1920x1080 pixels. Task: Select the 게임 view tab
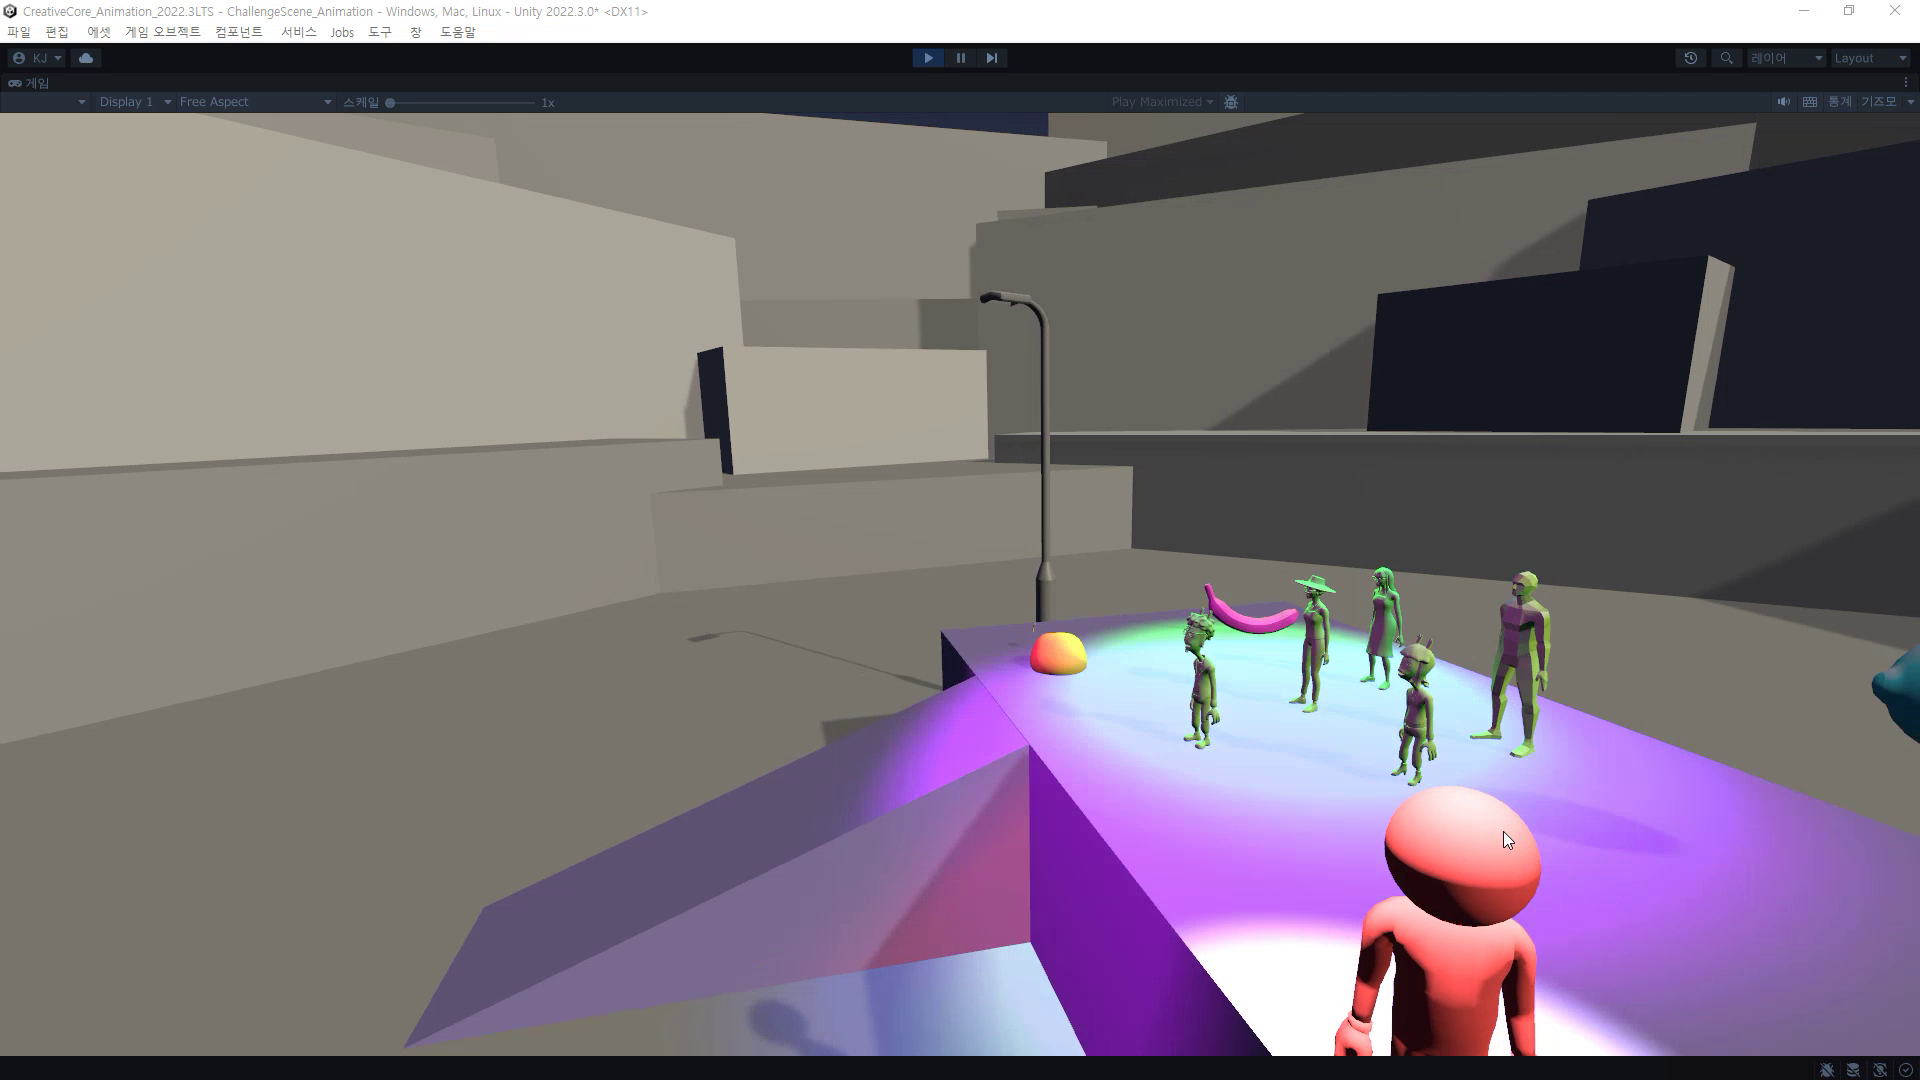pyautogui.click(x=35, y=83)
